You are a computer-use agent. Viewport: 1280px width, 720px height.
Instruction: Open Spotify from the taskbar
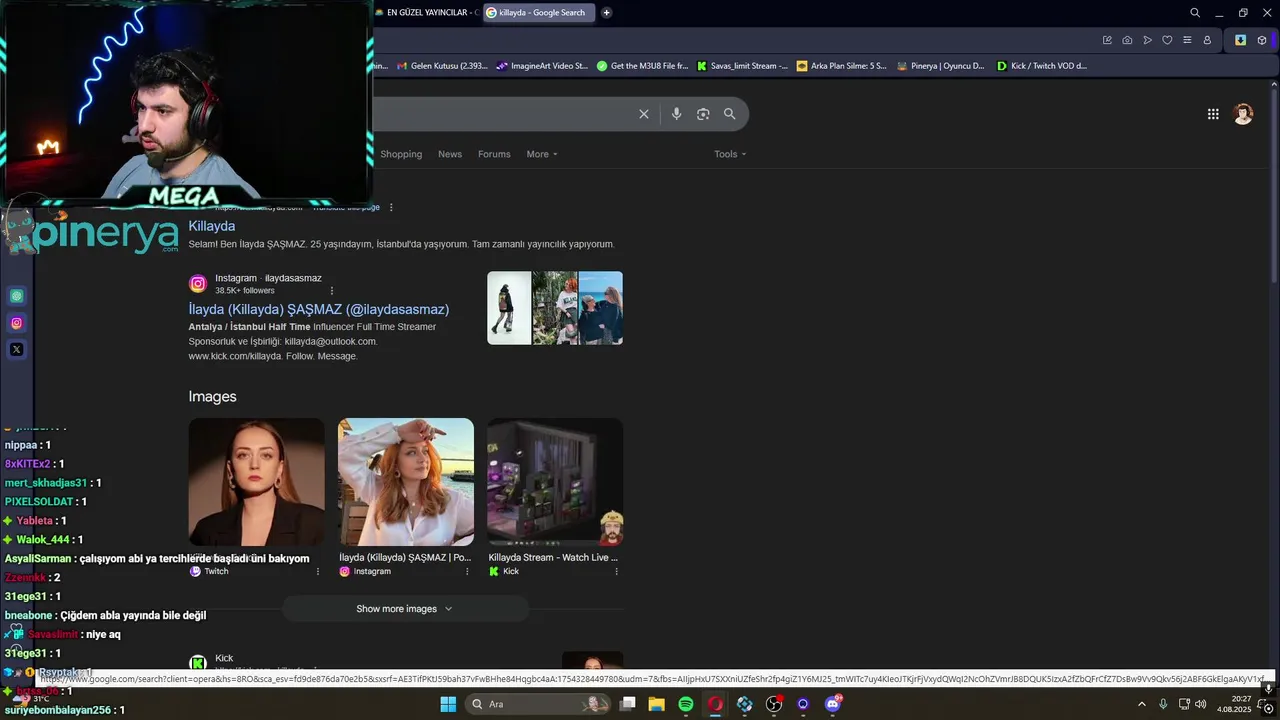click(x=686, y=704)
